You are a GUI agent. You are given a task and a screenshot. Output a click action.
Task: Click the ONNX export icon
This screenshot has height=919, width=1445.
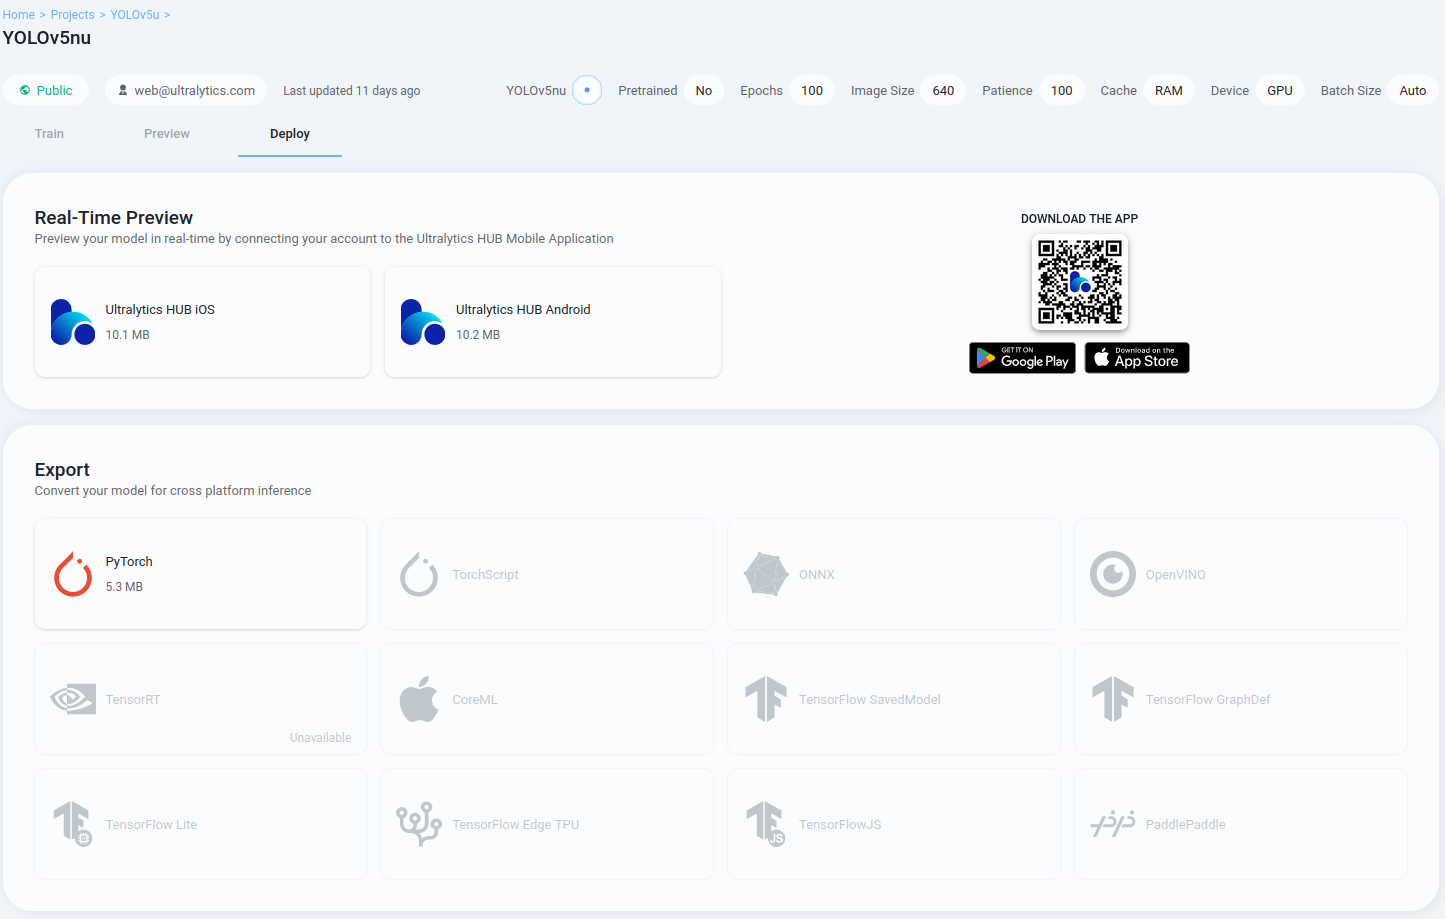tap(764, 574)
